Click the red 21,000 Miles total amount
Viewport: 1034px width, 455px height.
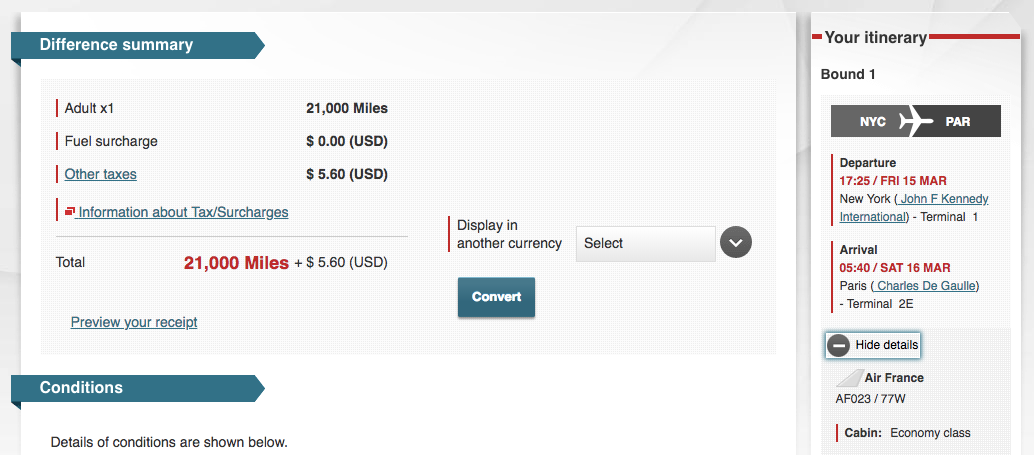click(x=236, y=263)
